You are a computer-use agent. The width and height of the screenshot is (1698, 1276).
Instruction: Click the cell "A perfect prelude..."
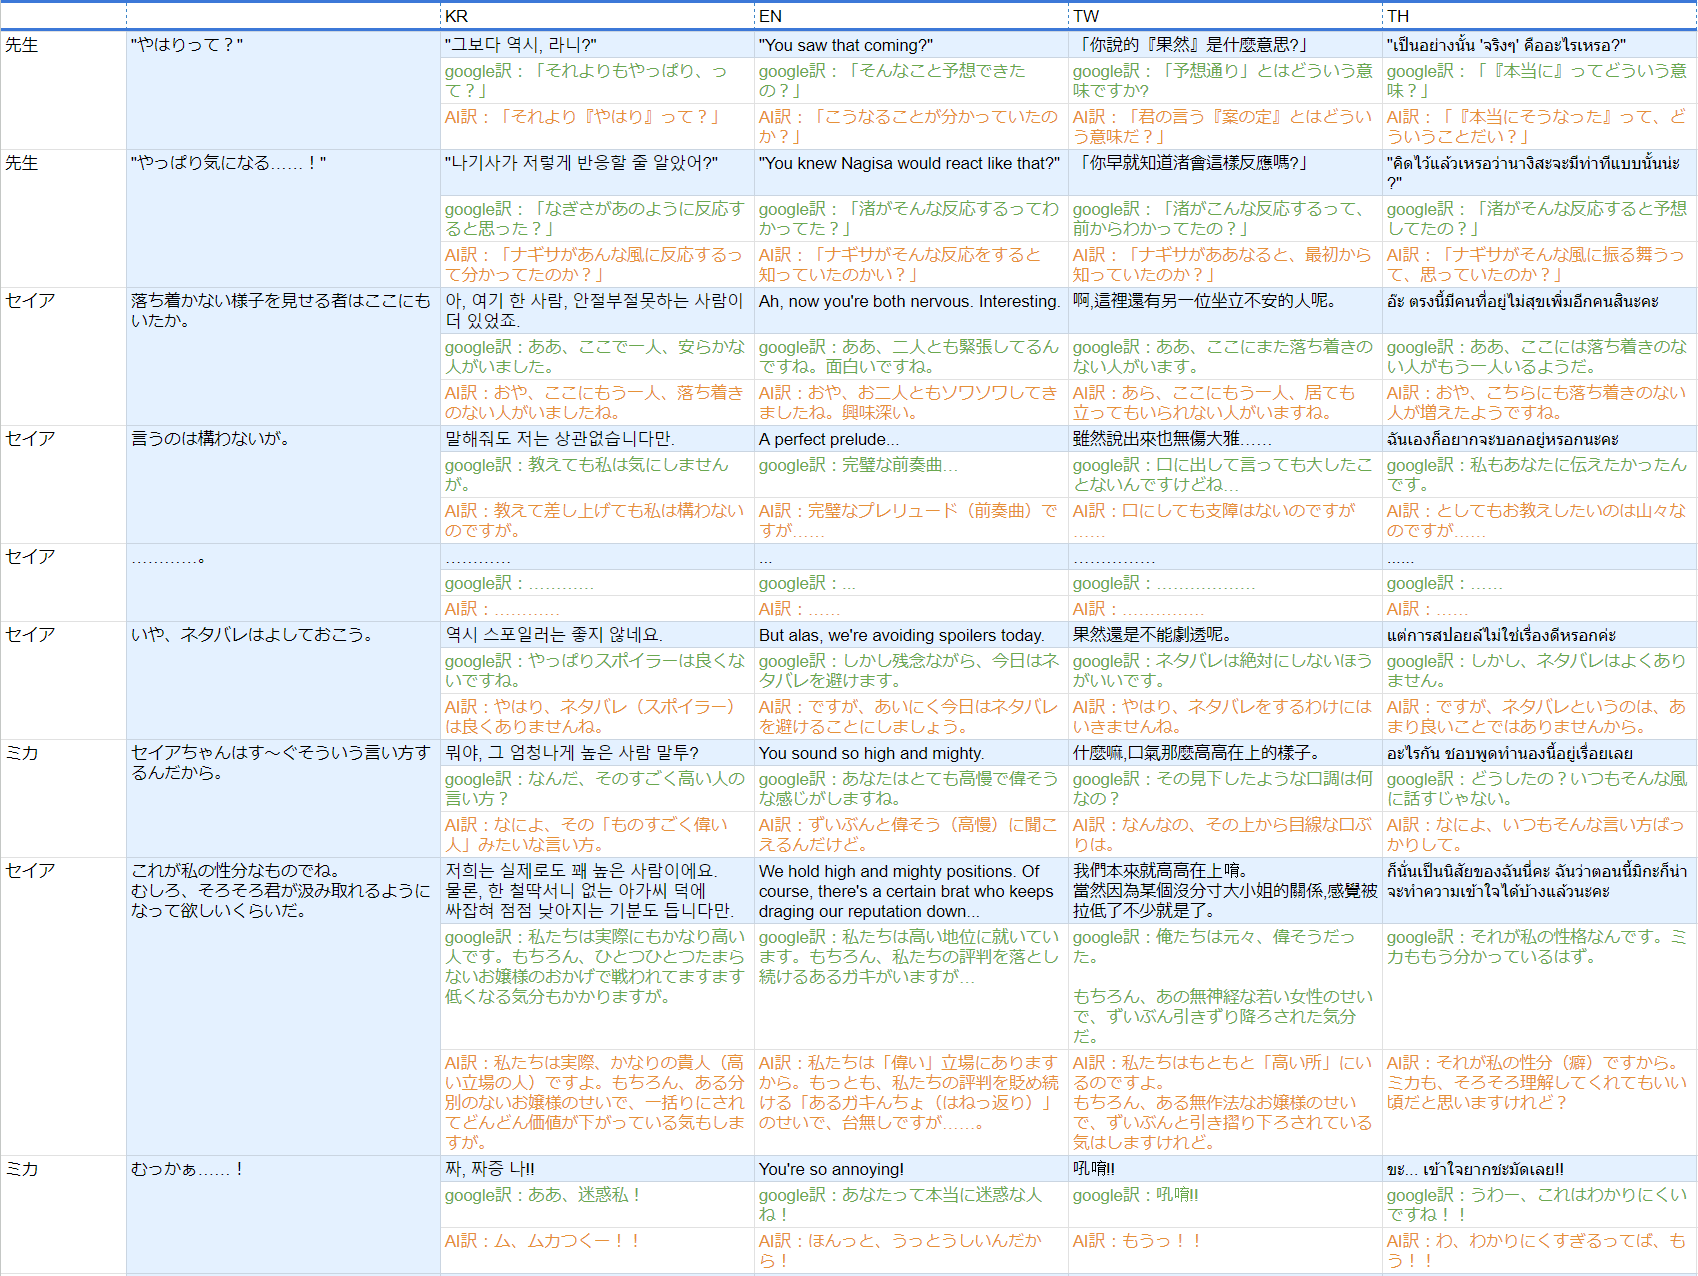(x=911, y=439)
